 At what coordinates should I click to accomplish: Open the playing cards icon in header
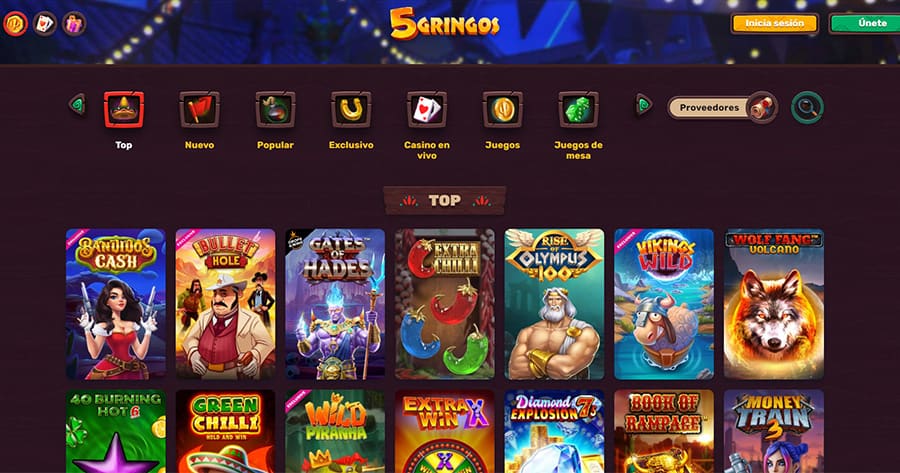[45, 24]
